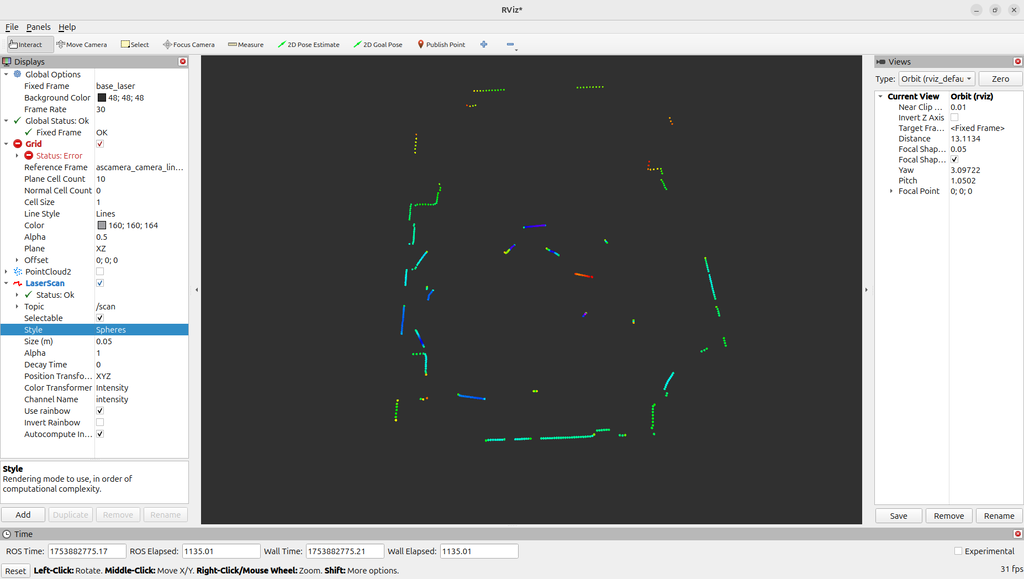Click the Add display button
Screen dimensions: 1024x579
[23, 514]
